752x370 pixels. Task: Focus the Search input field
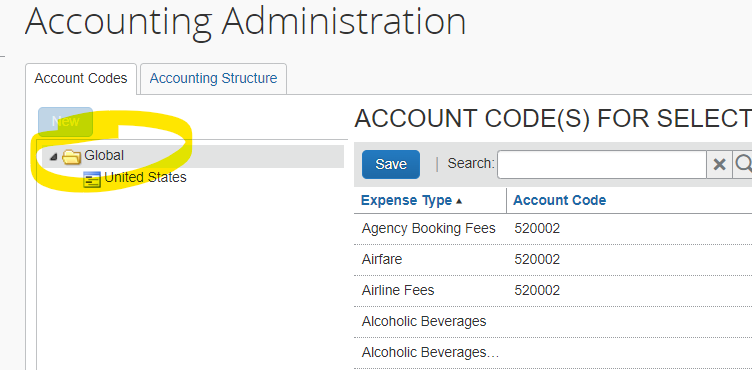(x=602, y=165)
